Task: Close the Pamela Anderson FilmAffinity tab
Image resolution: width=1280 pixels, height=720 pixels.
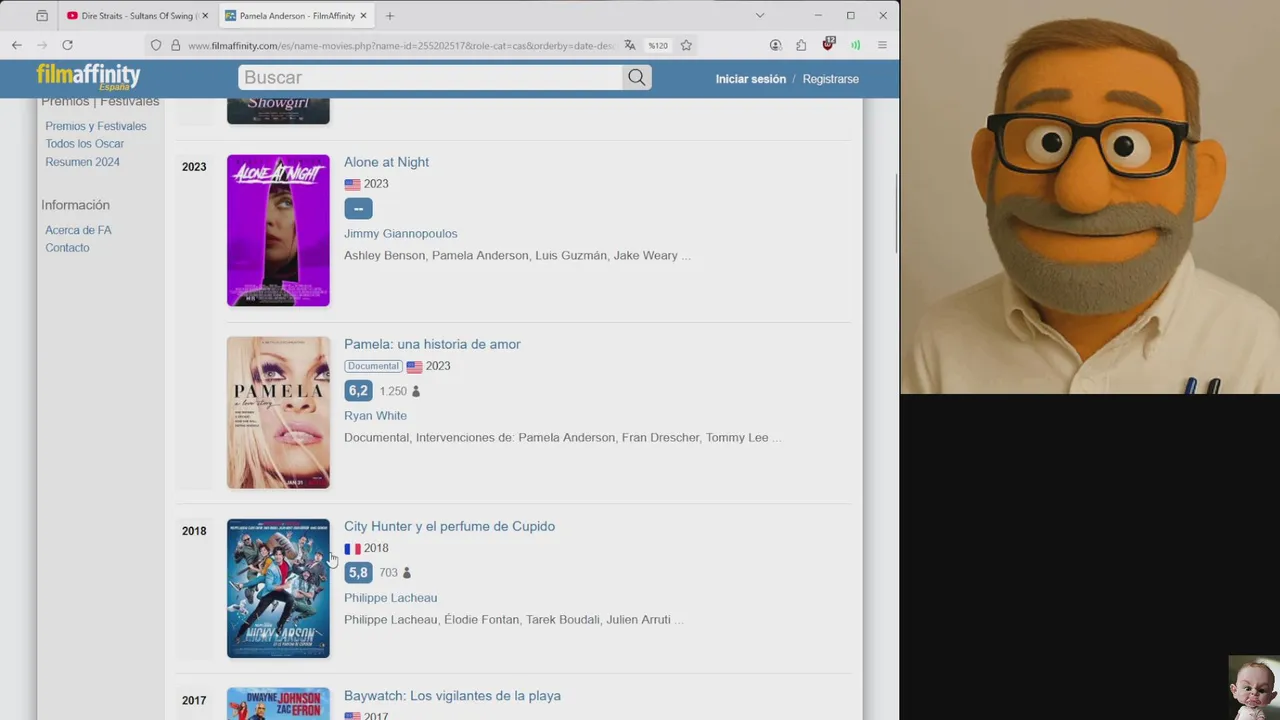Action: click(x=363, y=16)
